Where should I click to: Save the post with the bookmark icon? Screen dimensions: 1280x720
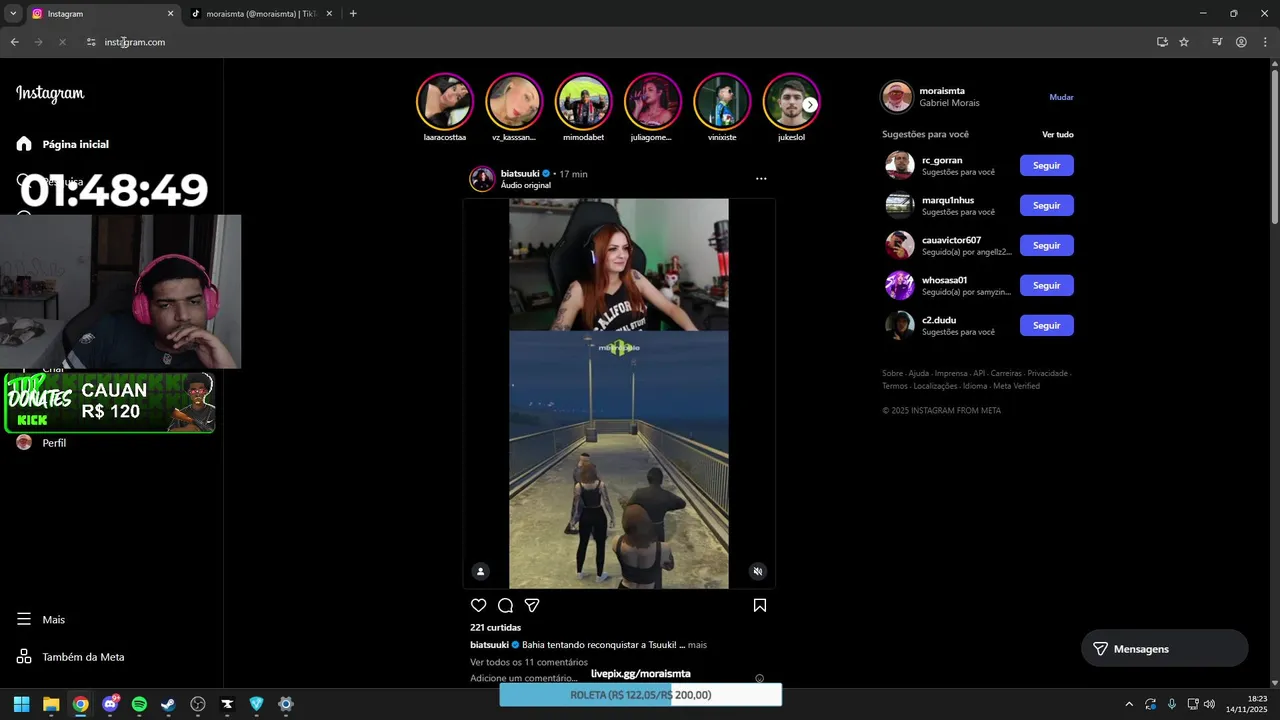760,605
